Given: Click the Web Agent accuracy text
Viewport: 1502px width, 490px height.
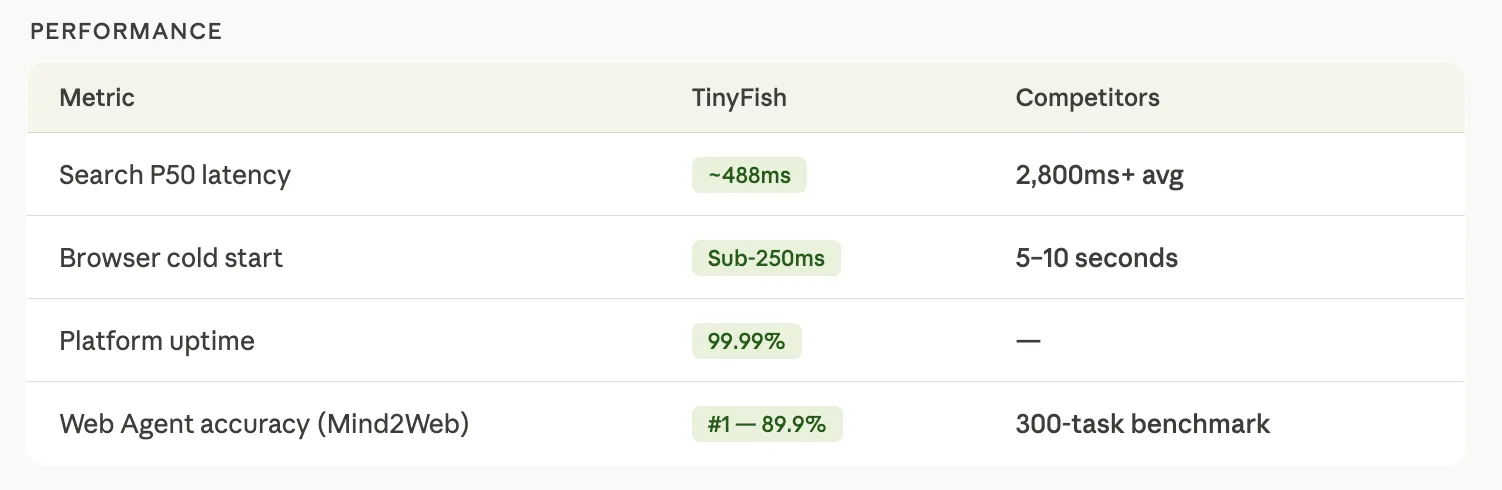Looking at the screenshot, I should click(184, 424).
